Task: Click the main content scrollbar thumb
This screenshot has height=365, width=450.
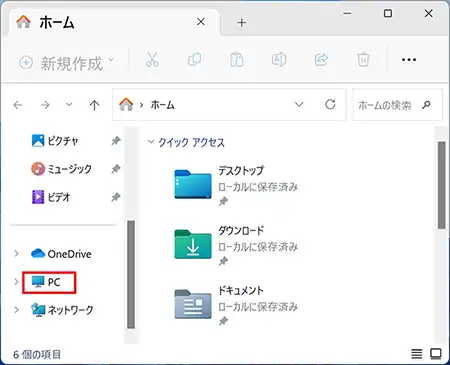Action: click(442, 185)
